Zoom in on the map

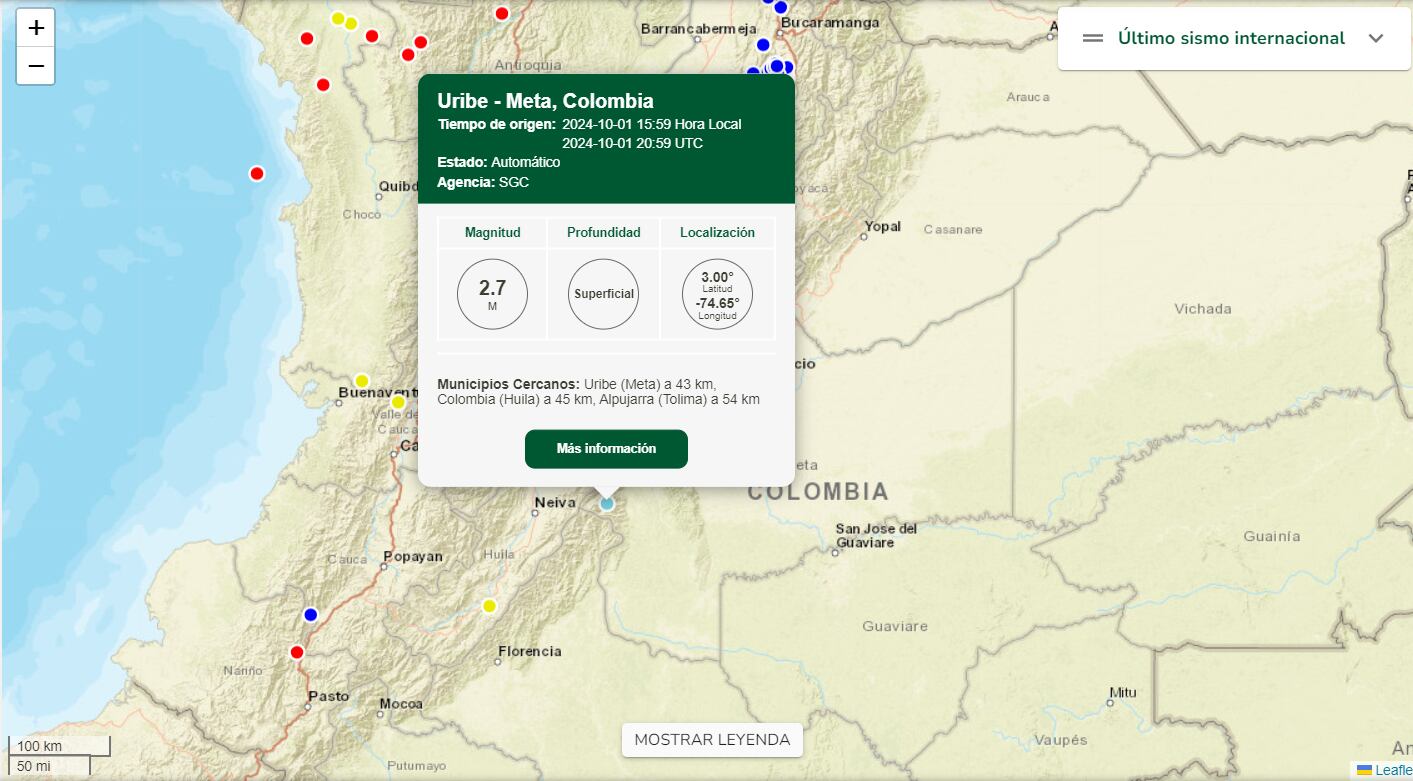pyautogui.click(x=36, y=28)
